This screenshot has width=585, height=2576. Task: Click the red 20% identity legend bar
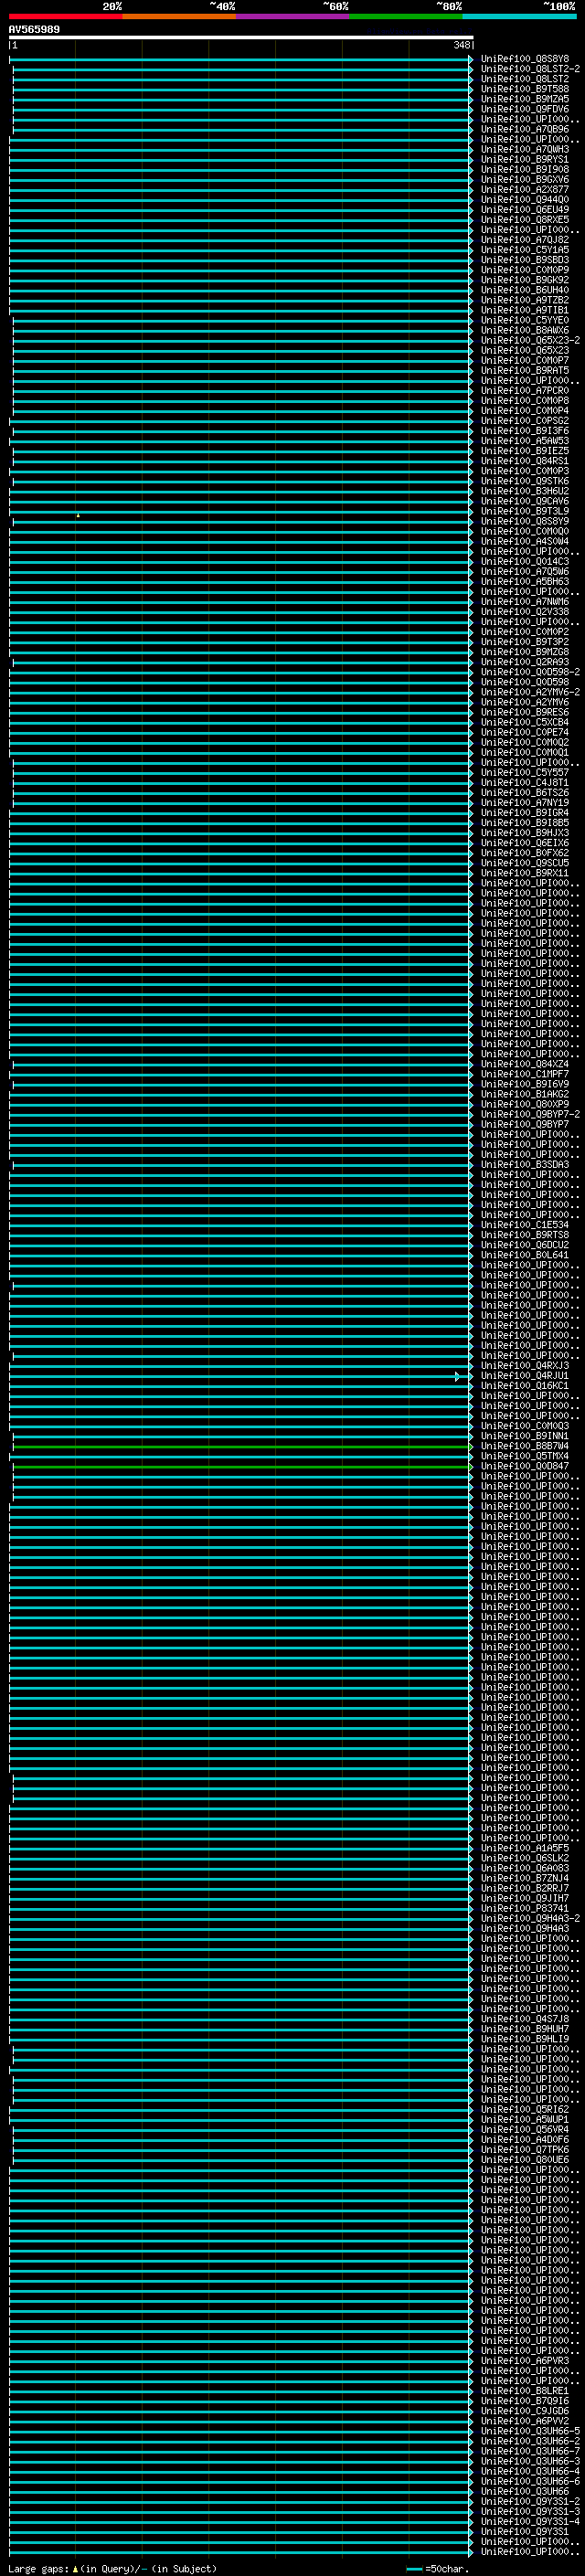(x=66, y=16)
